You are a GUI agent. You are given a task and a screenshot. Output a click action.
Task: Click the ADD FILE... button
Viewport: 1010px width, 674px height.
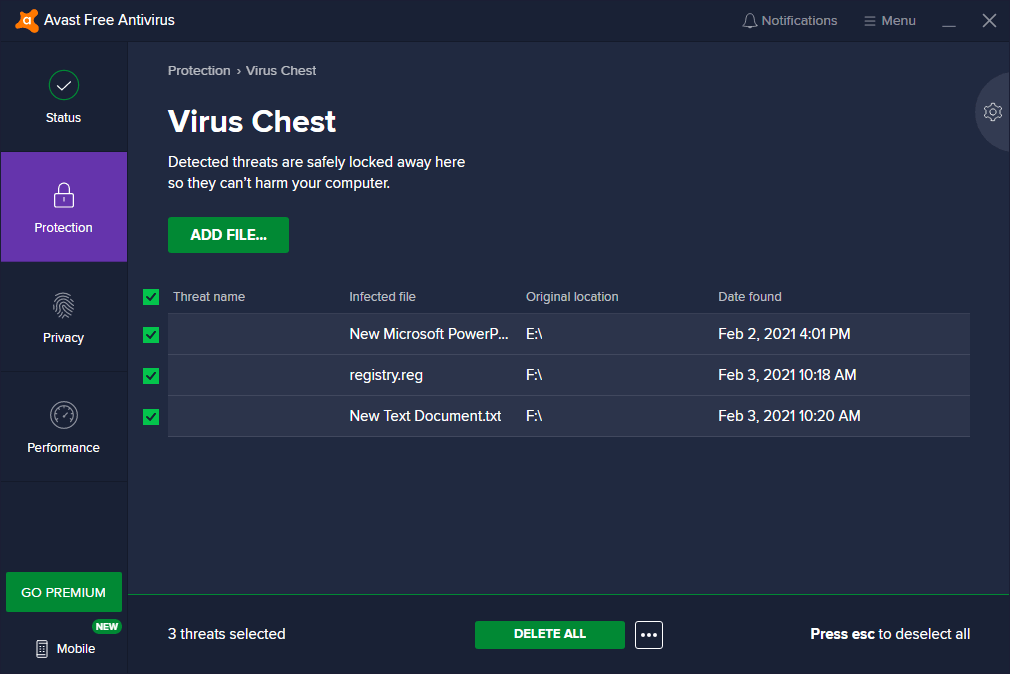(228, 235)
